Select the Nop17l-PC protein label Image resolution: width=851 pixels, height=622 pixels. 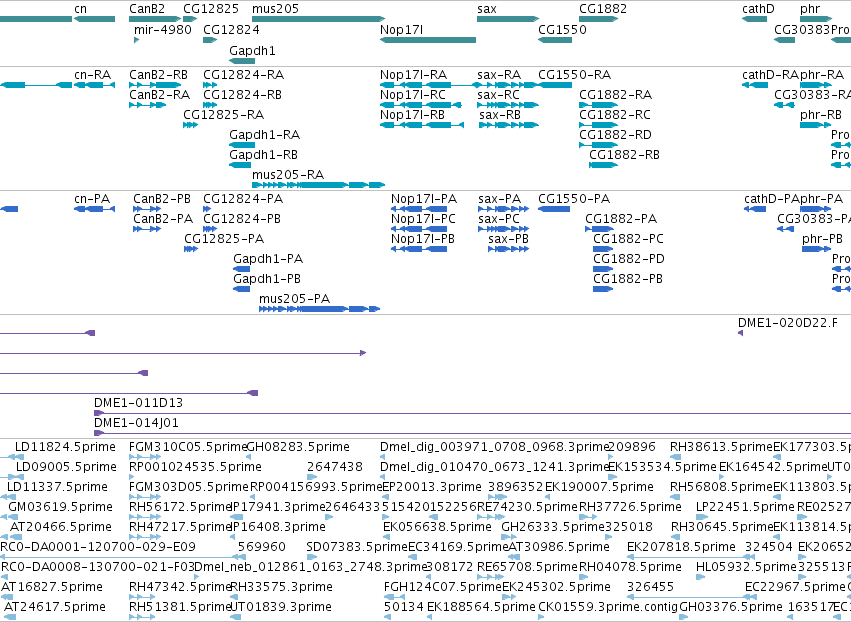(x=423, y=219)
